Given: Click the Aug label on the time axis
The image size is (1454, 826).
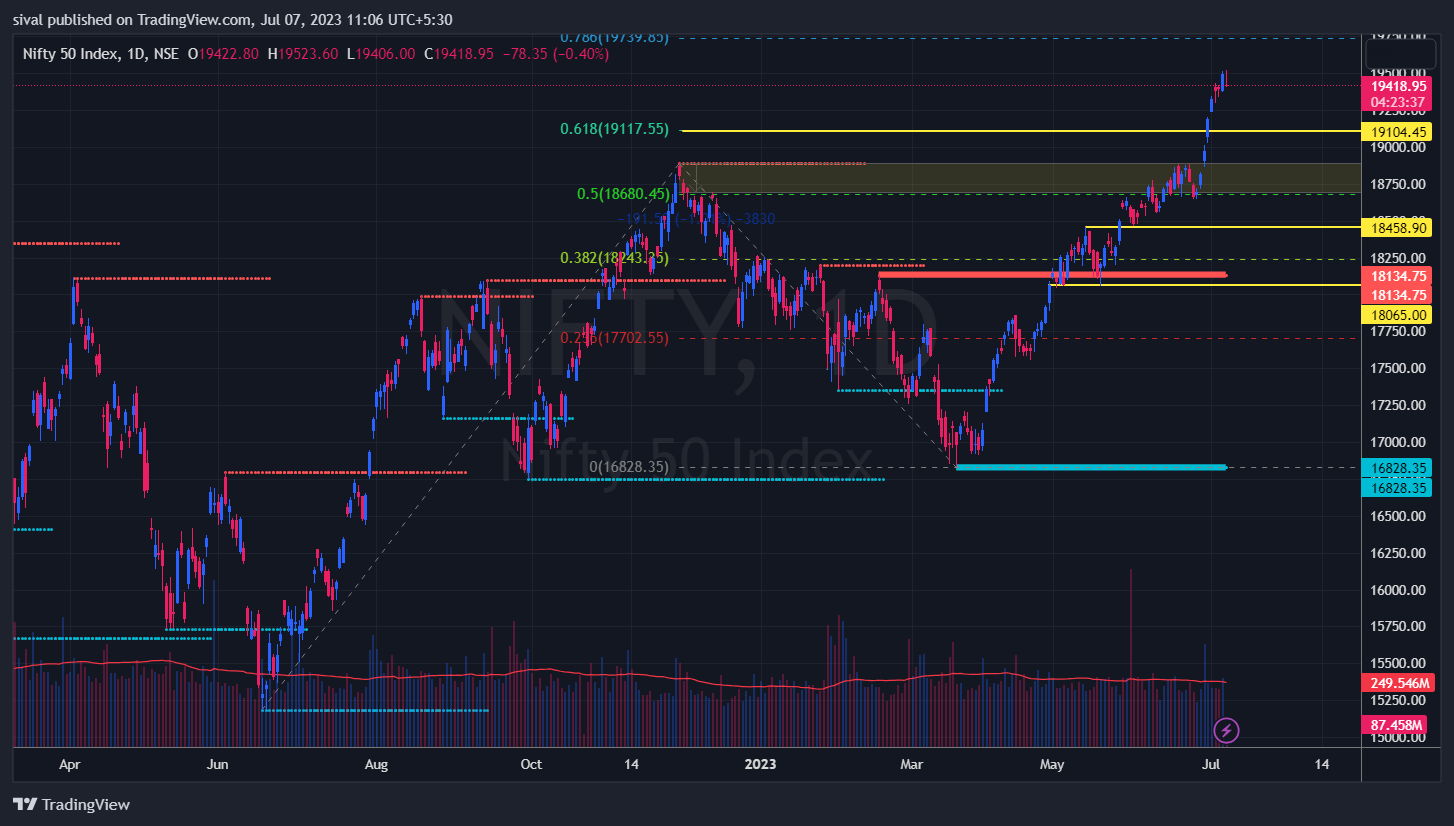Looking at the screenshot, I should (376, 765).
